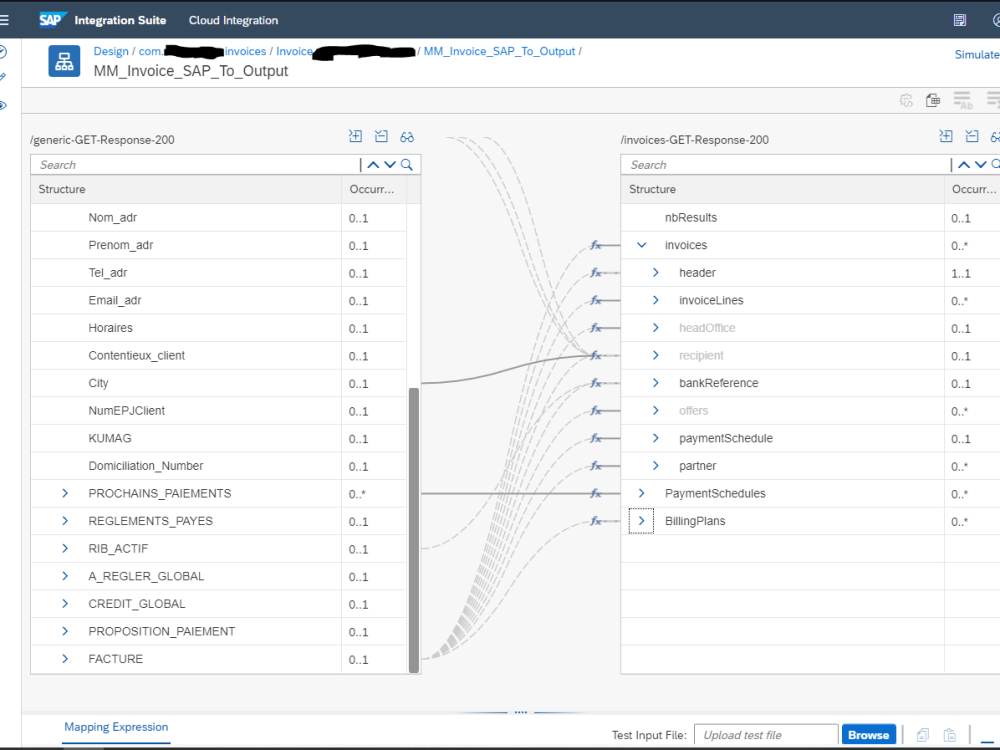The image size is (1000, 750).
Task: Expand all nodes in the generic-GET-Response panel
Action: (355, 136)
